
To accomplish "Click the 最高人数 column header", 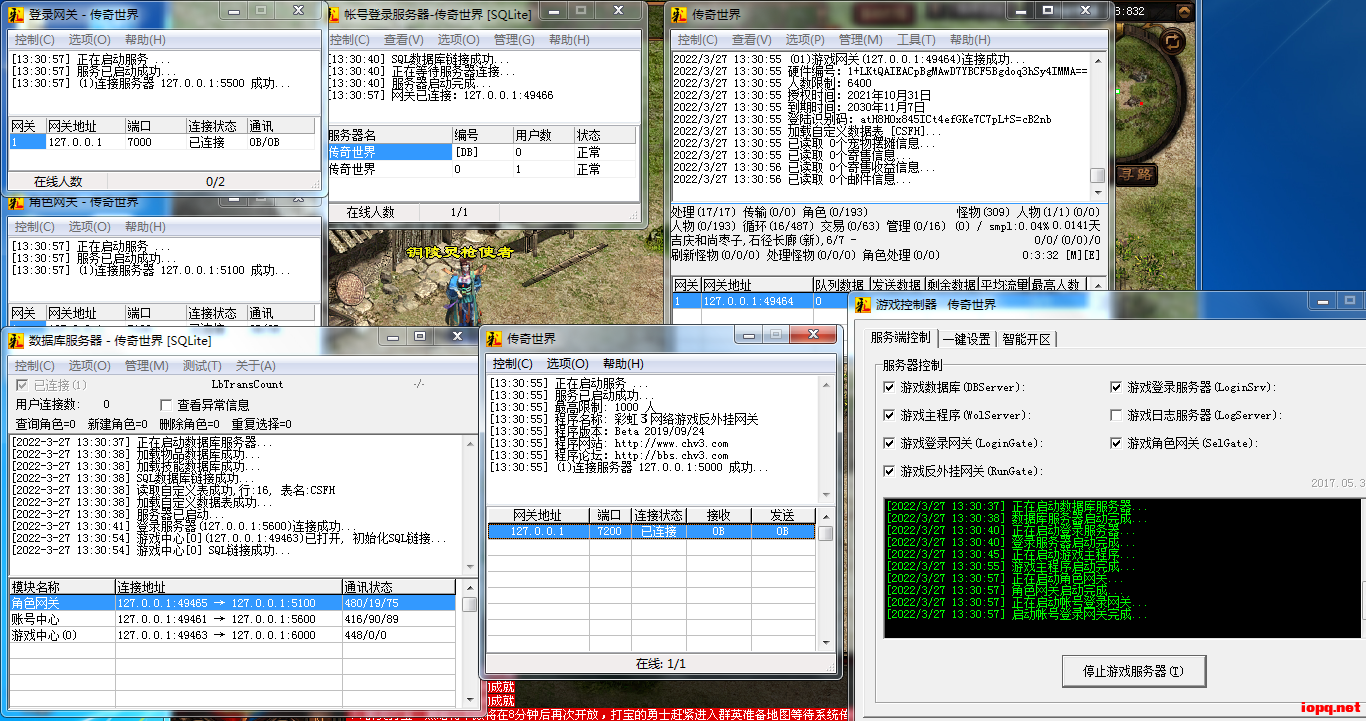I will pyautogui.click(x=1057, y=285).
